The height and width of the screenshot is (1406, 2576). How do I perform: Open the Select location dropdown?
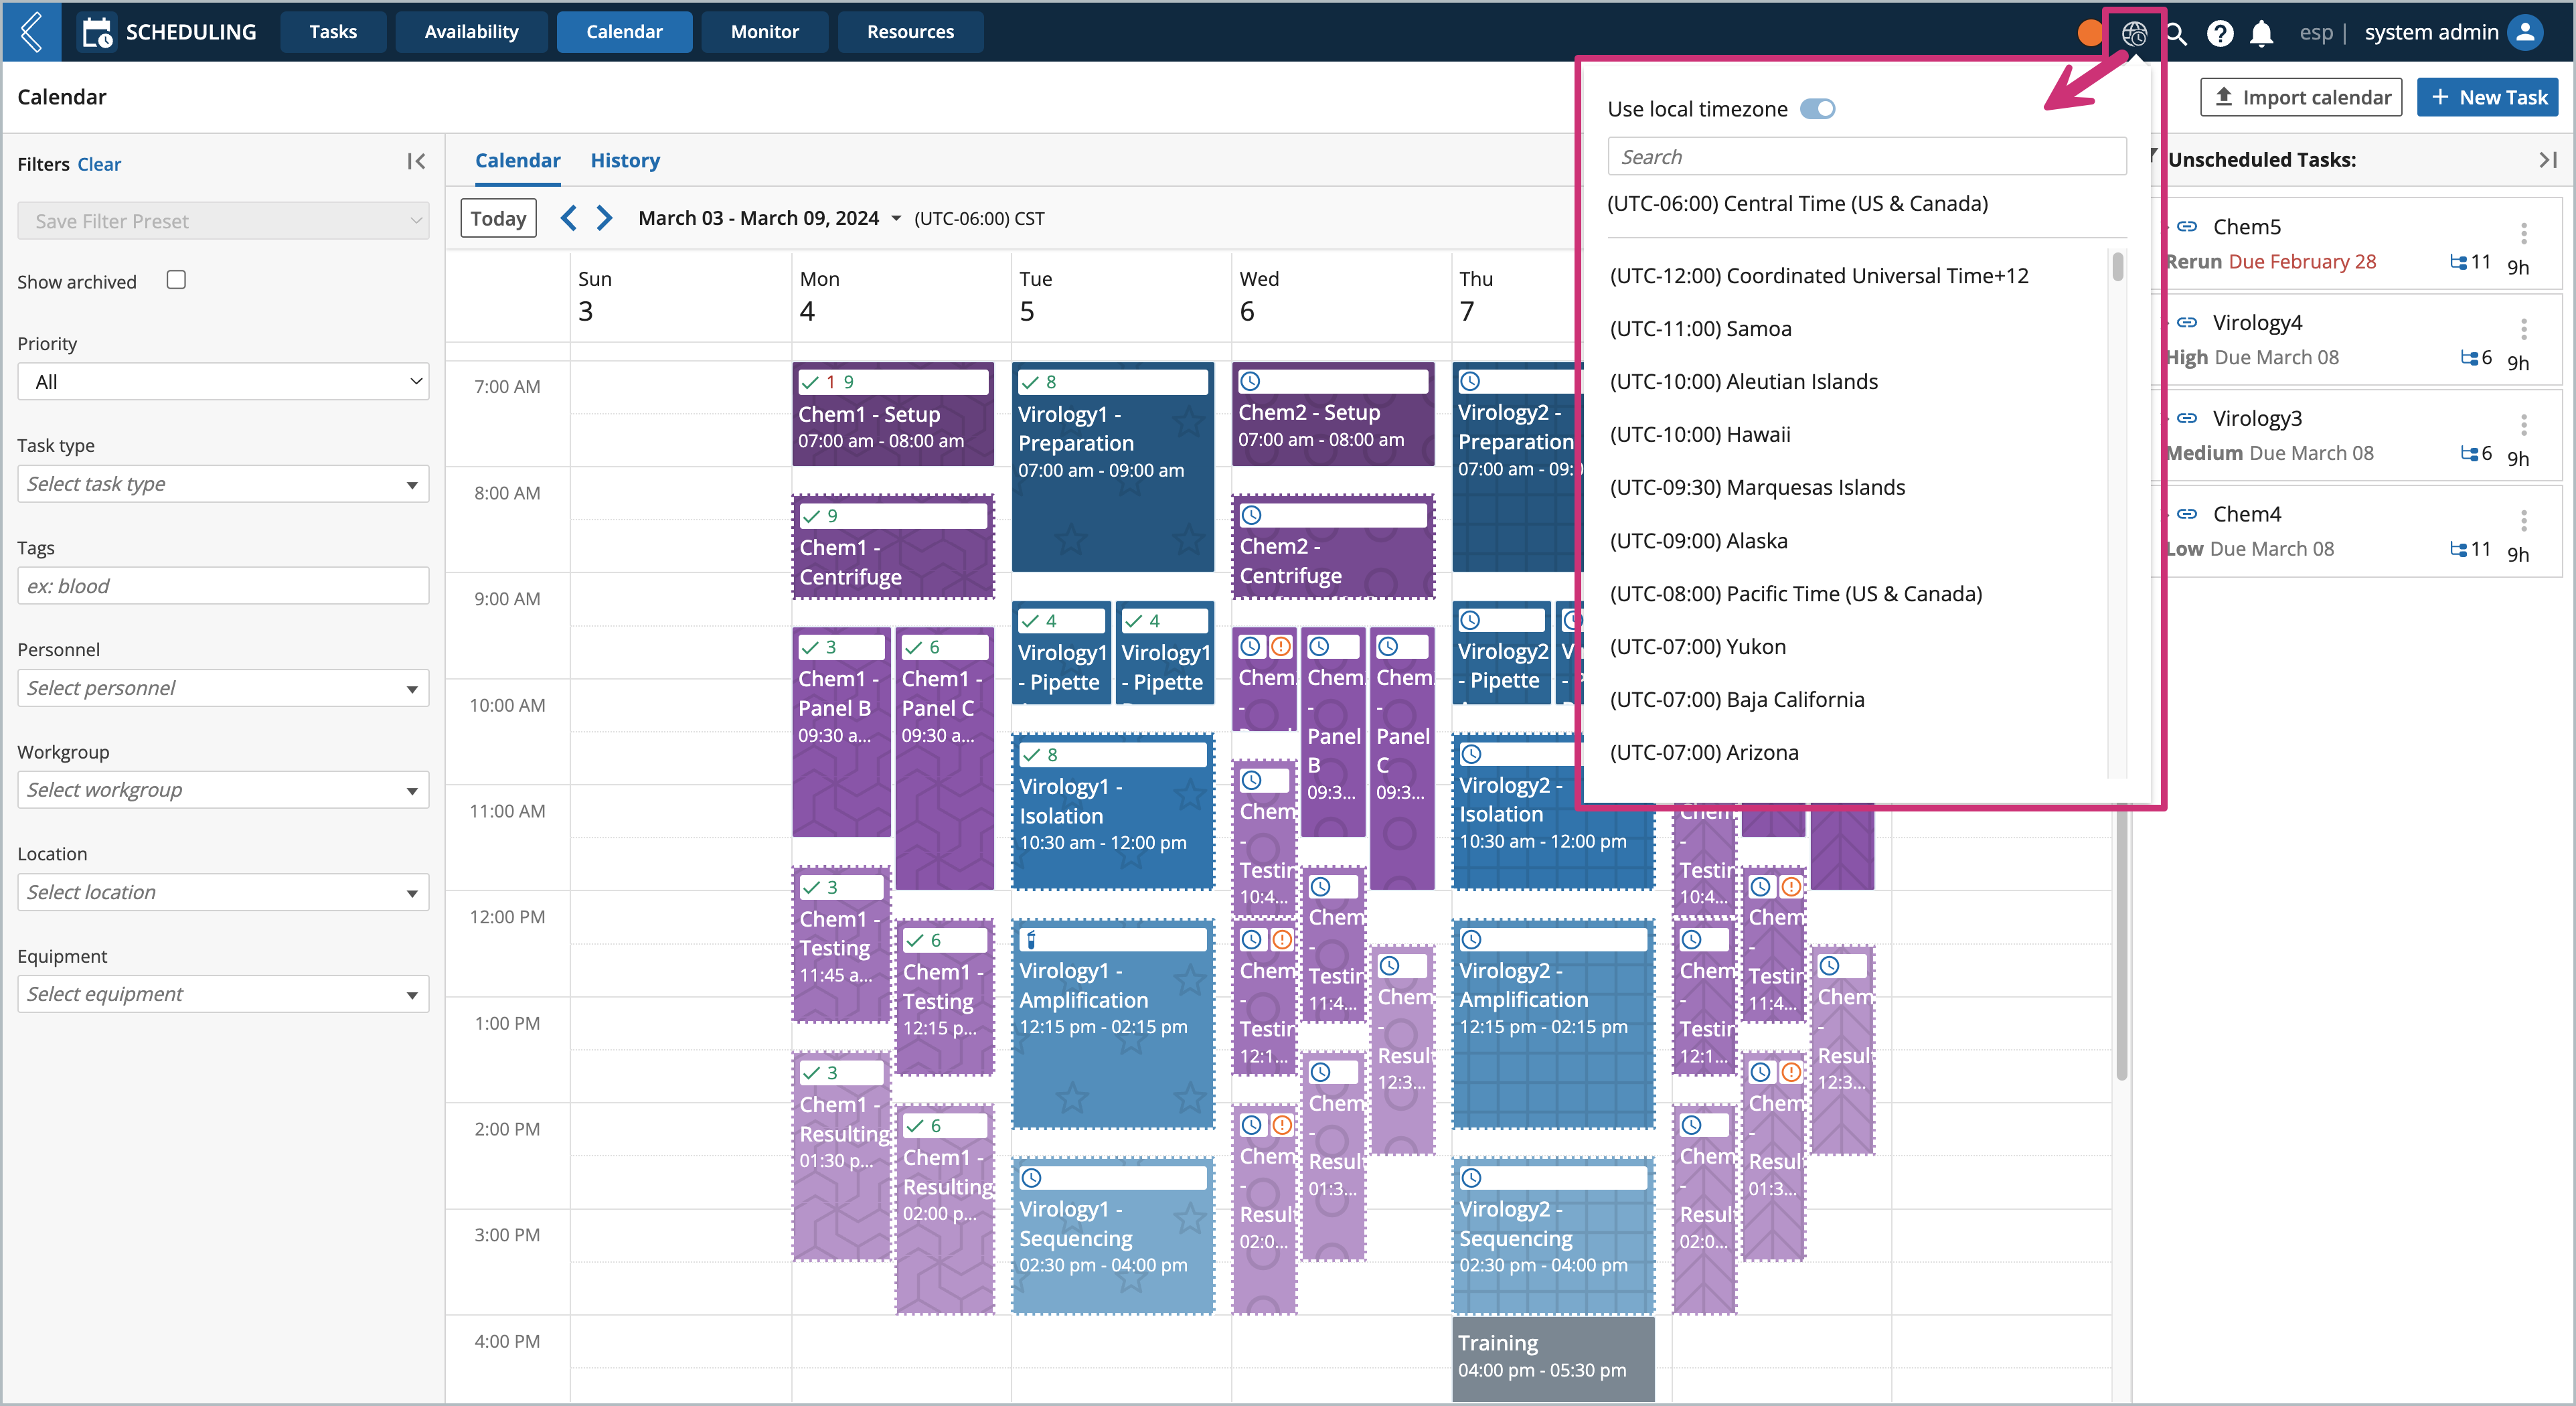pos(223,892)
